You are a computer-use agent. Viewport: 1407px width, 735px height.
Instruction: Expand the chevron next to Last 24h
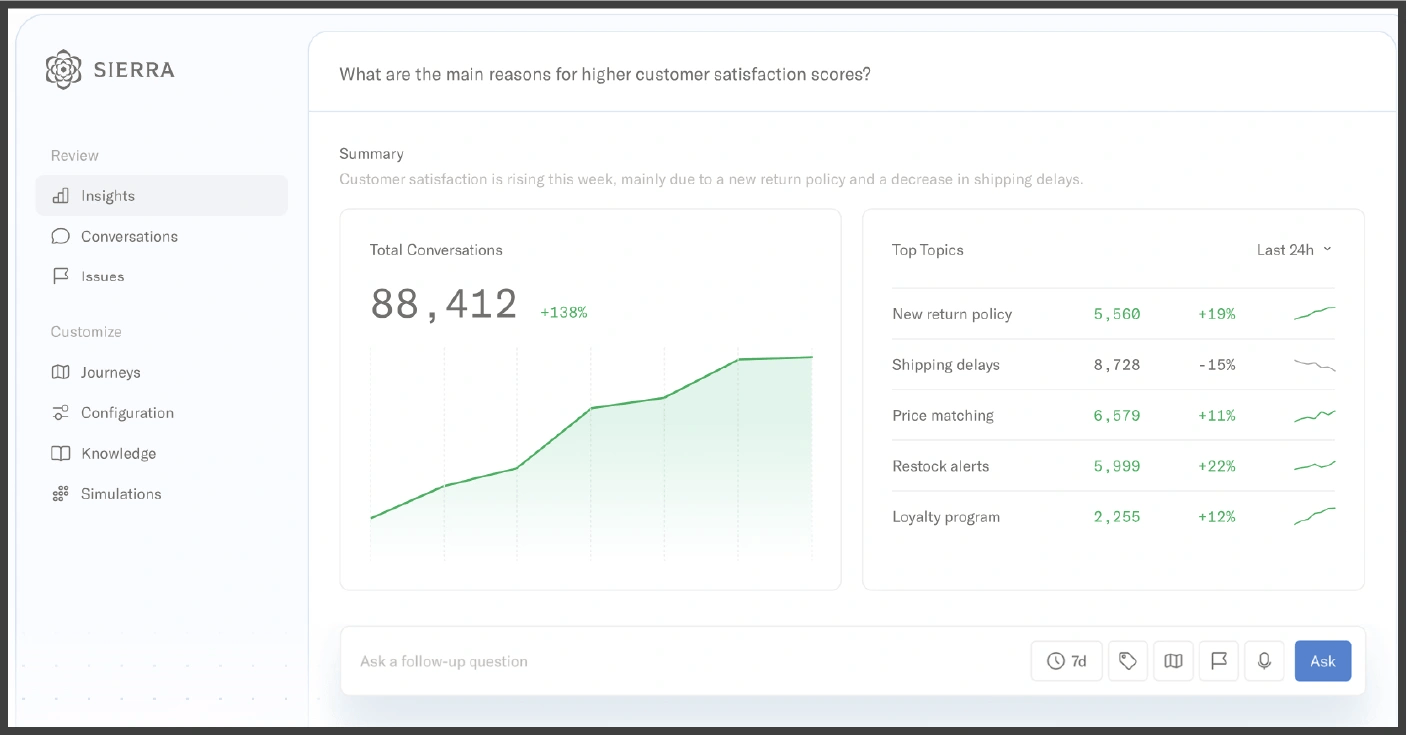(1327, 249)
